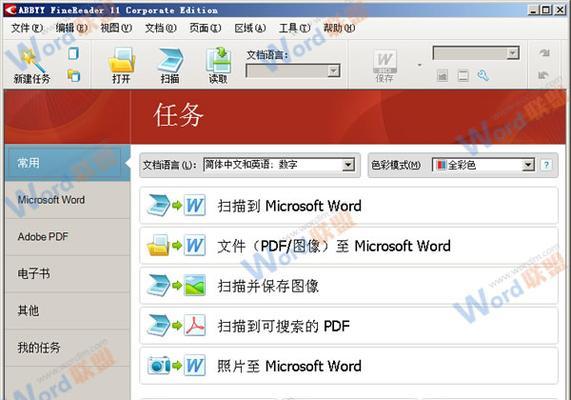Start the 照片至 Microsoft Word task
The height and width of the screenshot is (400, 571).
tap(348, 366)
